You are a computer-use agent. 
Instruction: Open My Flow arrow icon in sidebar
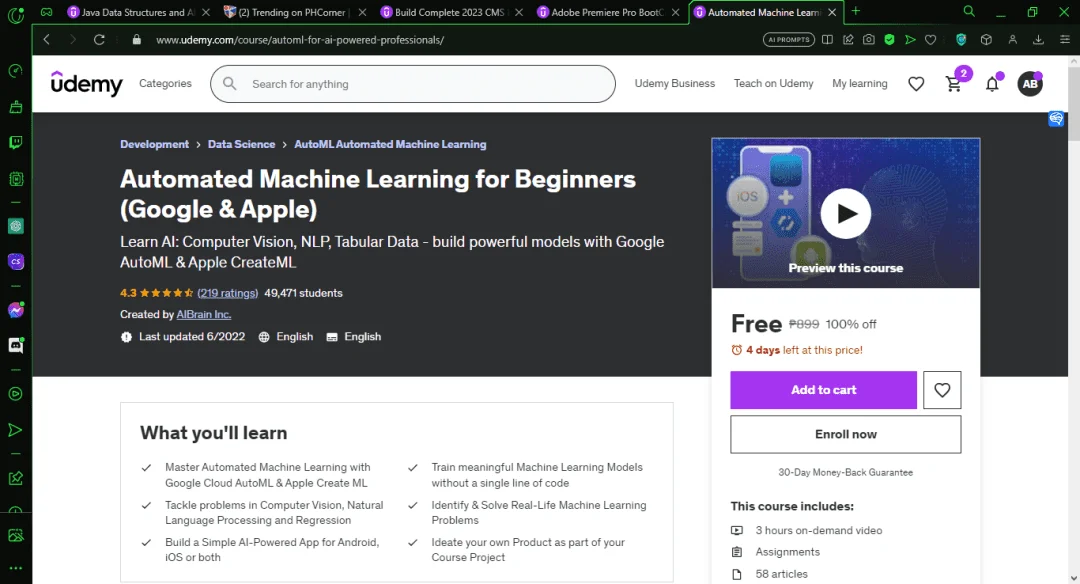[x=15, y=430]
